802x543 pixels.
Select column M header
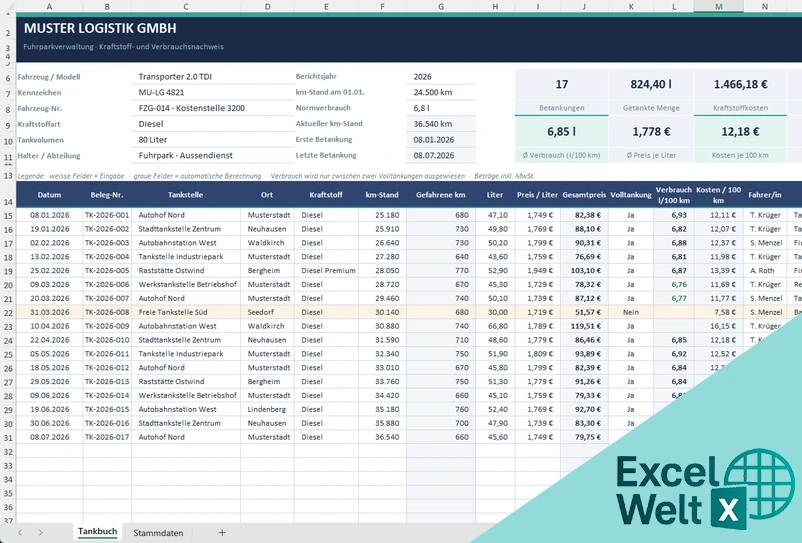point(719,6)
